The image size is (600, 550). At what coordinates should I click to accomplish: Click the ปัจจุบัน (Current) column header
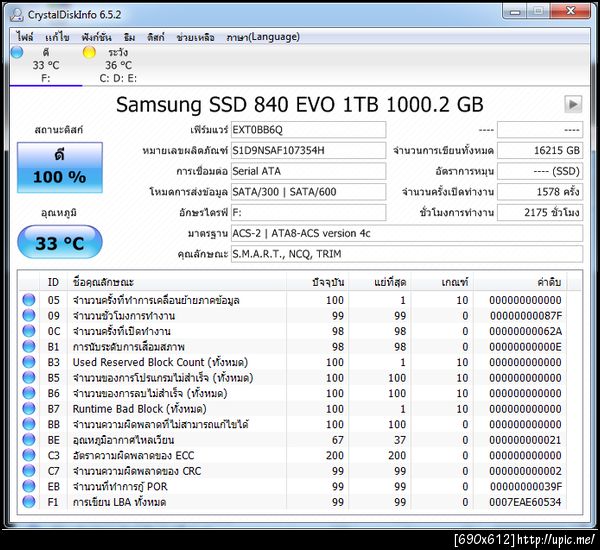click(x=317, y=282)
